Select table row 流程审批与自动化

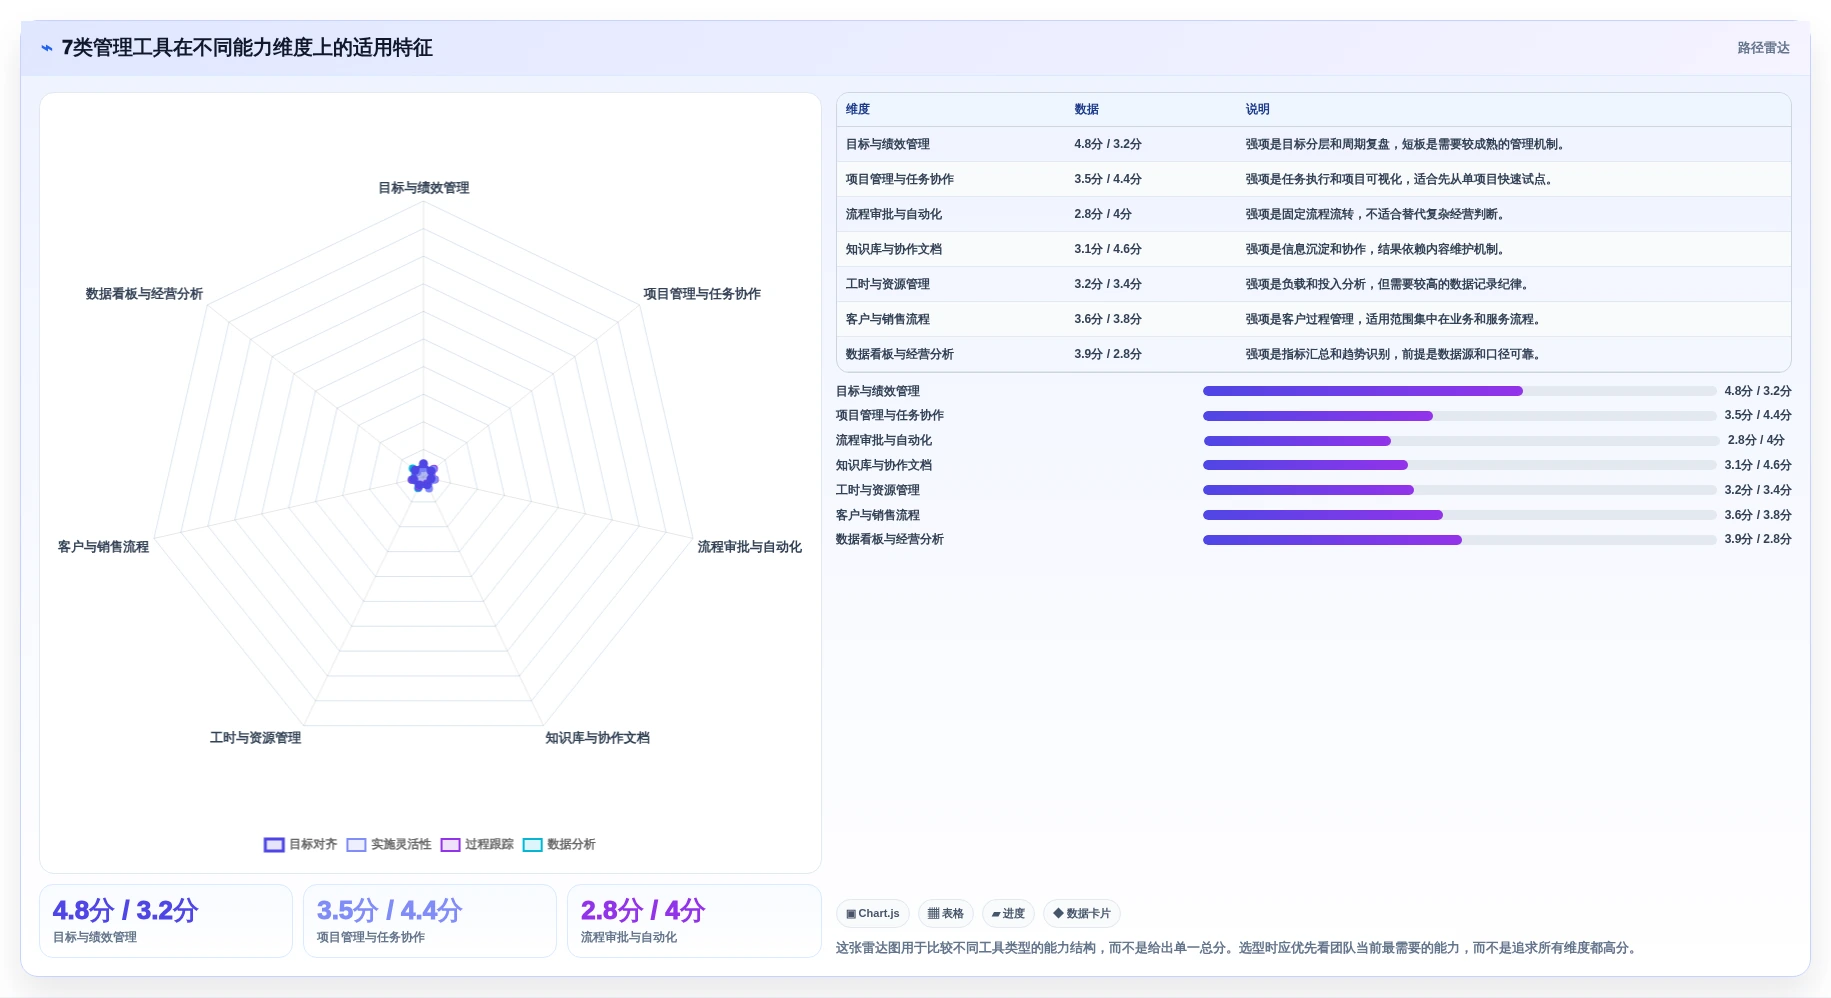tap(1313, 214)
